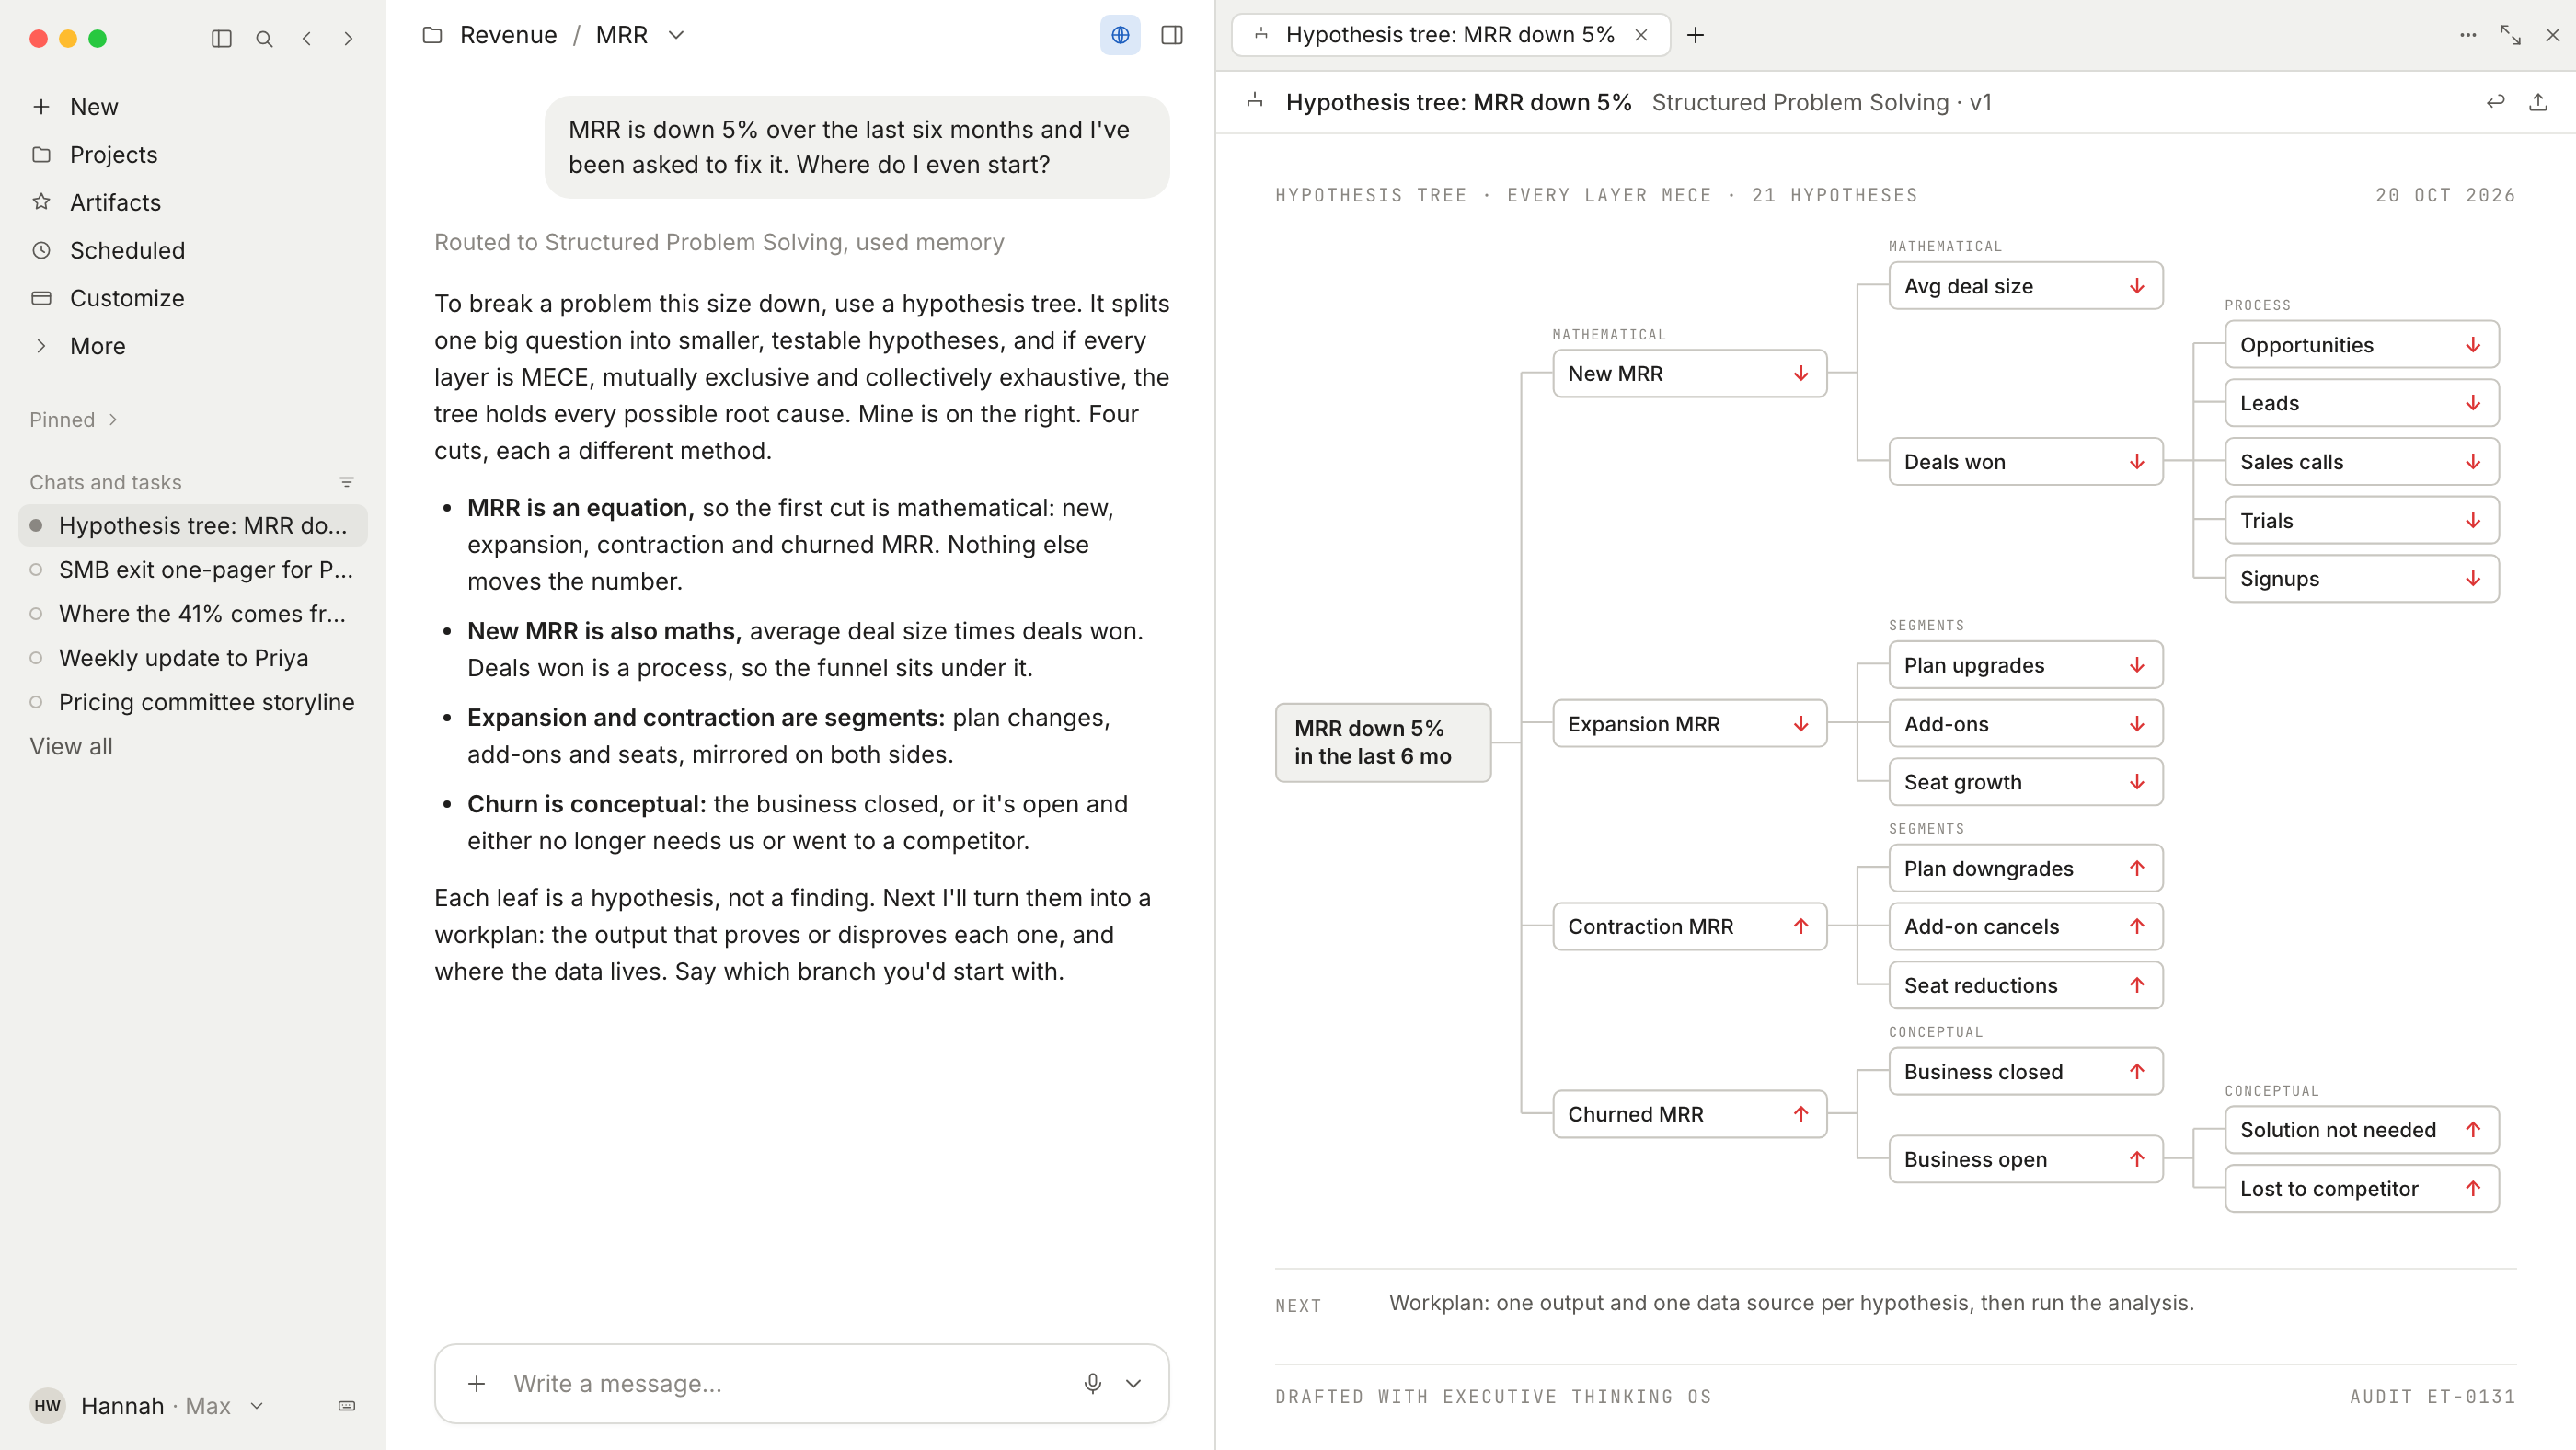
Task: Click the Revenue breadcrumb link
Action: click(508, 35)
